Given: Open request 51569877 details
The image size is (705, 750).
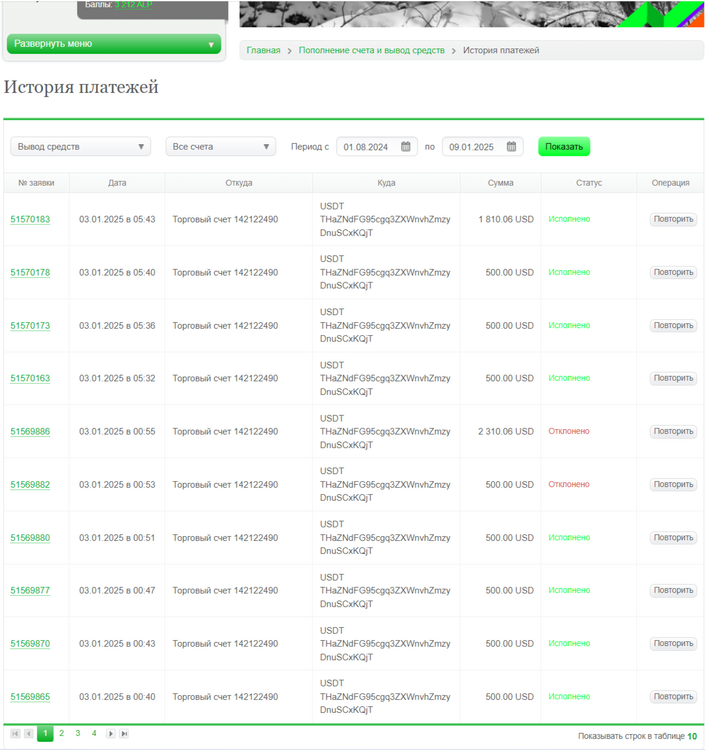Looking at the screenshot, I should click(30, 591).
